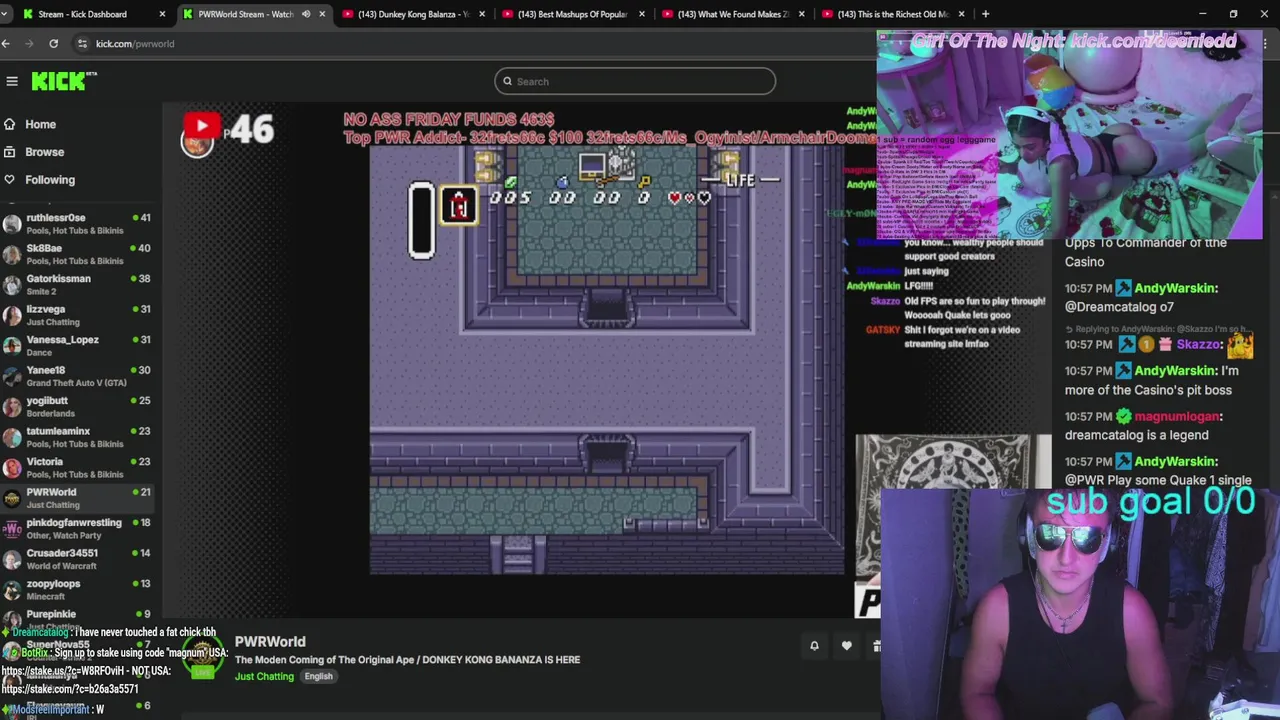
Task: Open pinkdogfanwrestling channel in sidebar
Action: 80,529
